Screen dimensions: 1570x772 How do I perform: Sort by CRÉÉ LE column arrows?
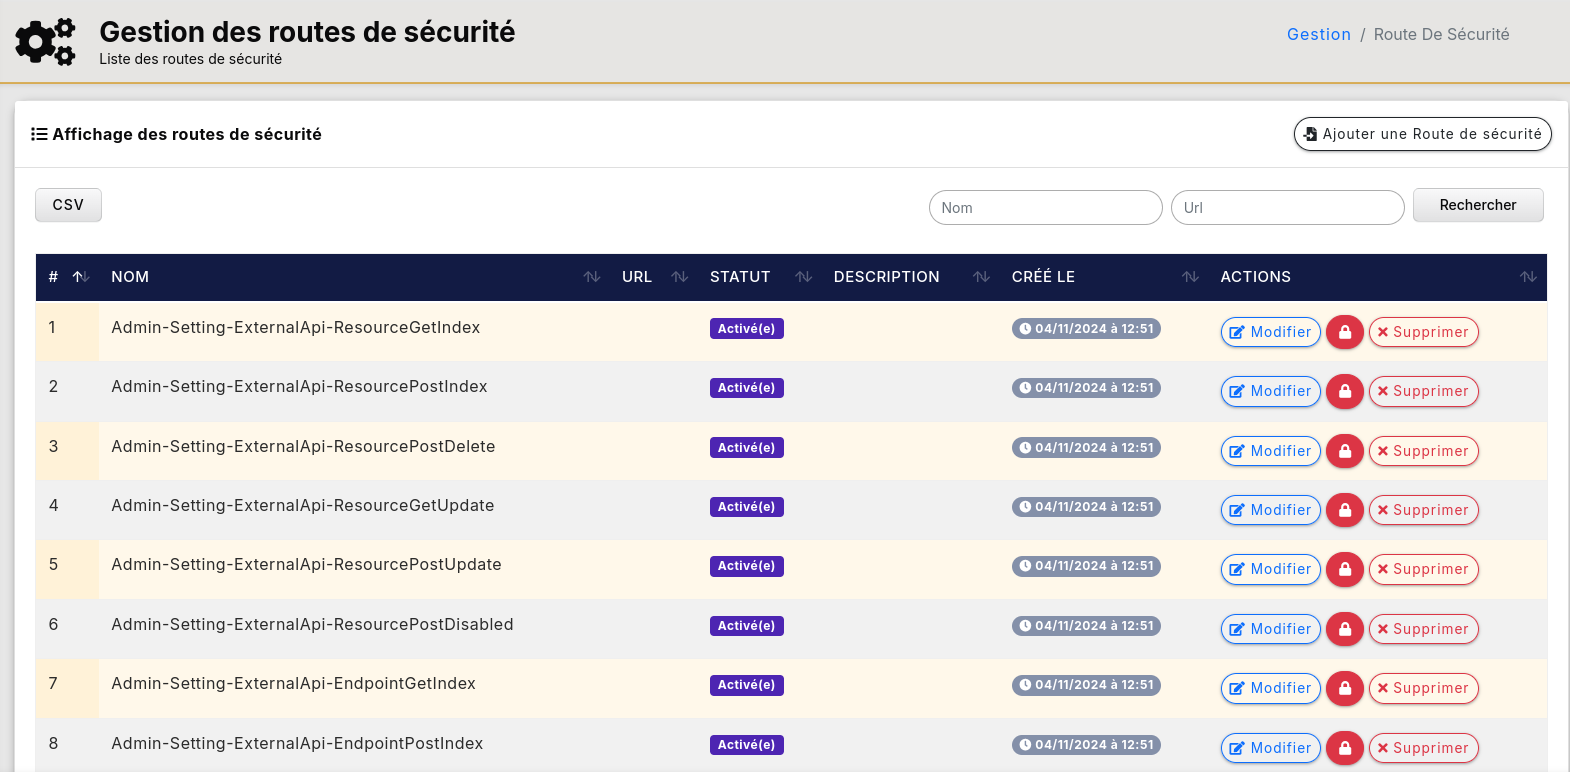pos(1190,277)
